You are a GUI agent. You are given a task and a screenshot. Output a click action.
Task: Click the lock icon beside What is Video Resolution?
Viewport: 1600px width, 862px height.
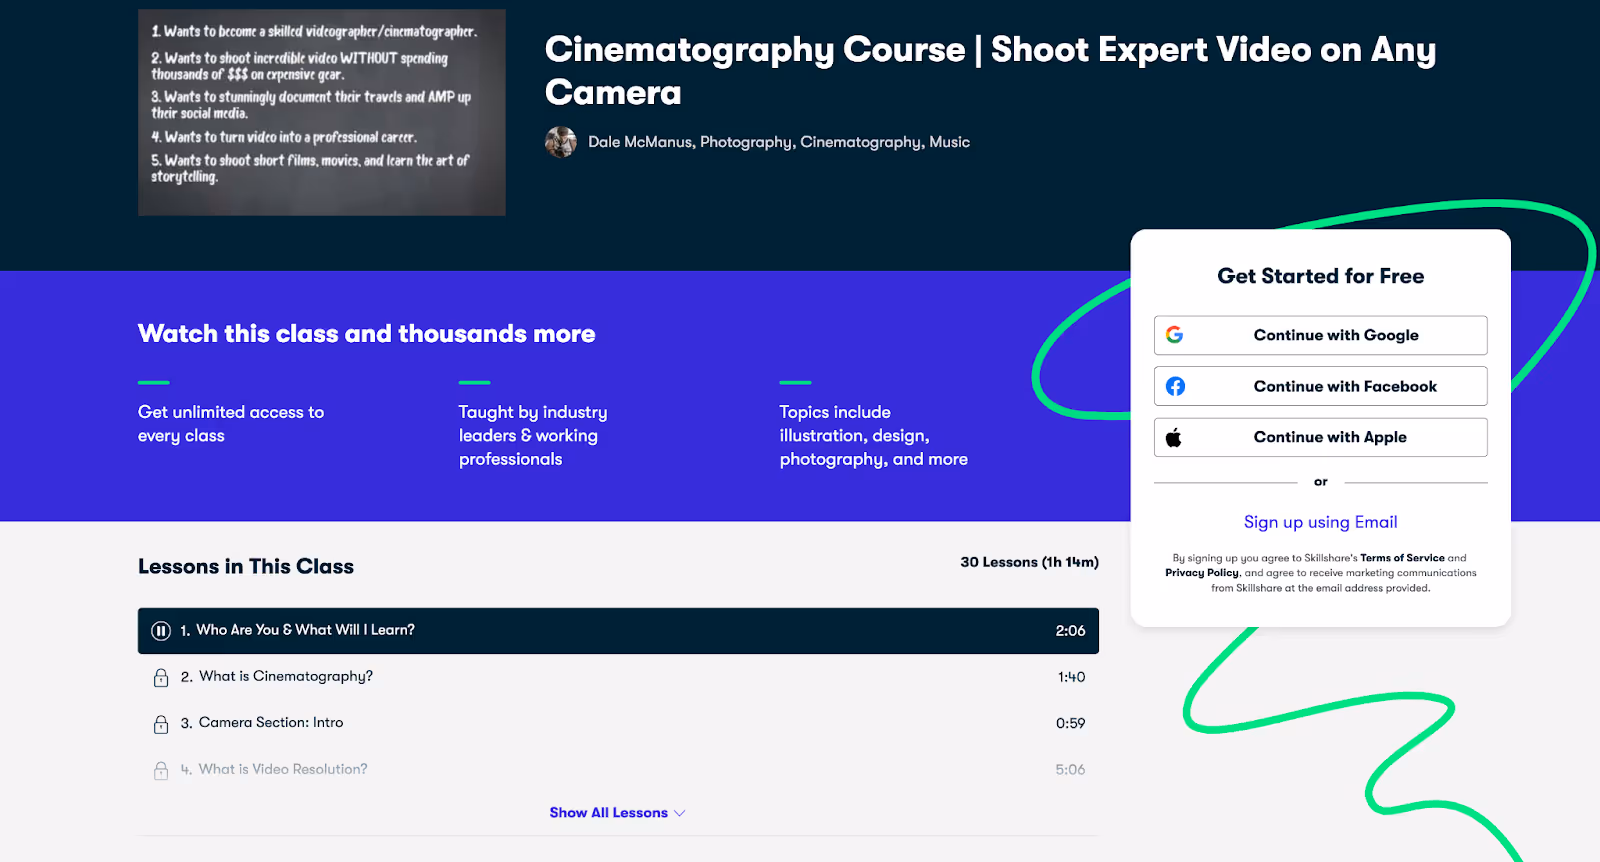click(x=161, y=770)
